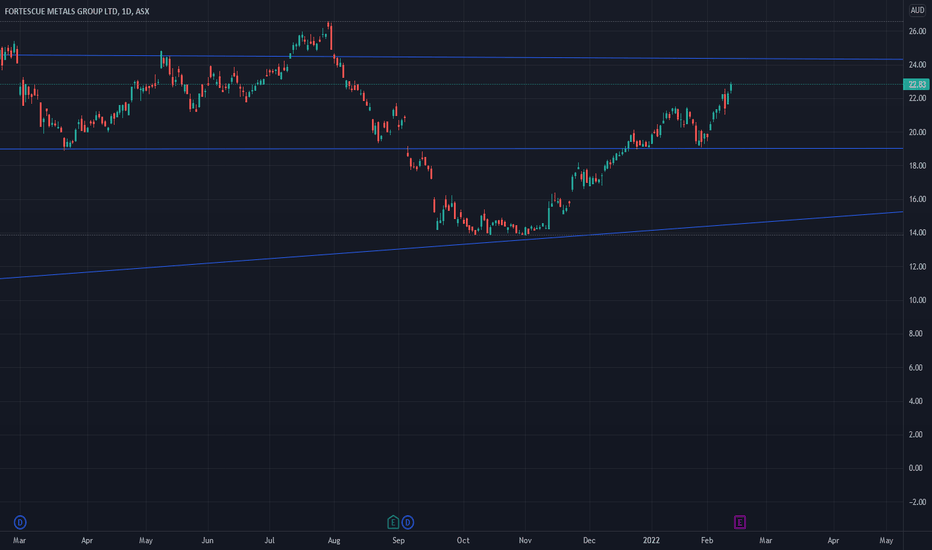Open the green earnings marker near Sep
The width and height of the screenshot is (932, 550).
click(393, 523)
